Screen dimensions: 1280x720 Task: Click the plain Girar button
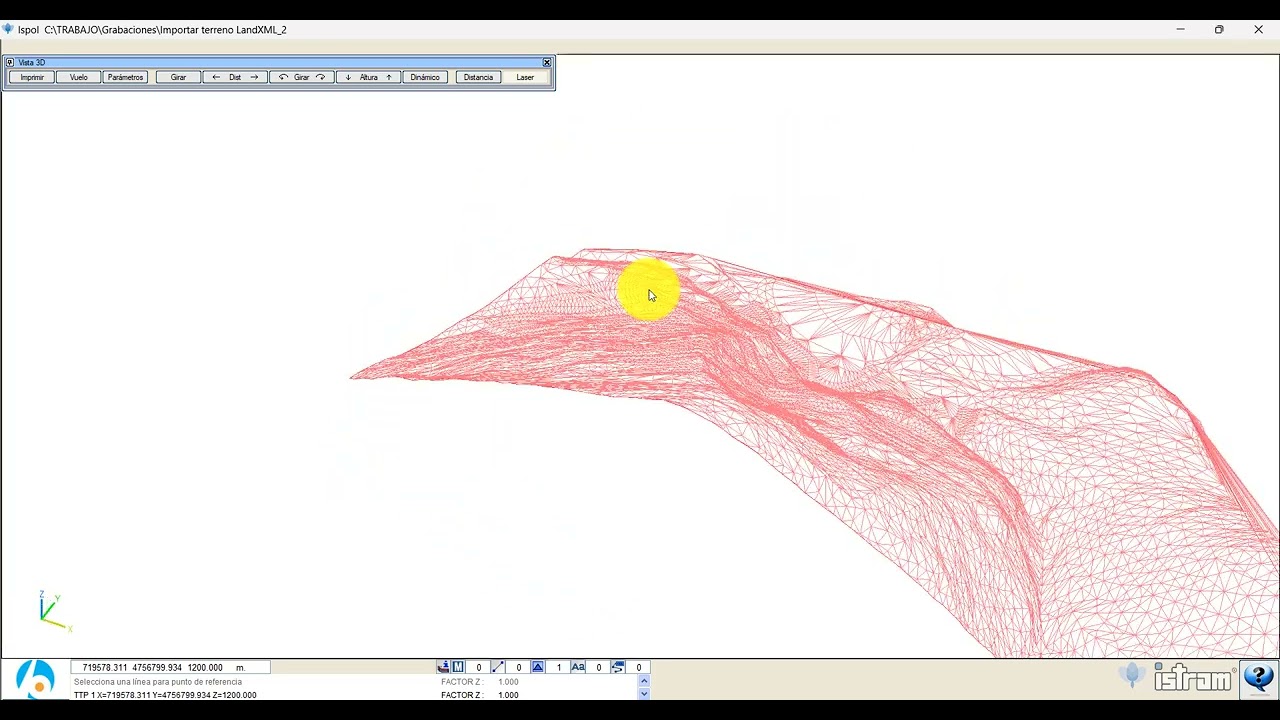point(178,77)
